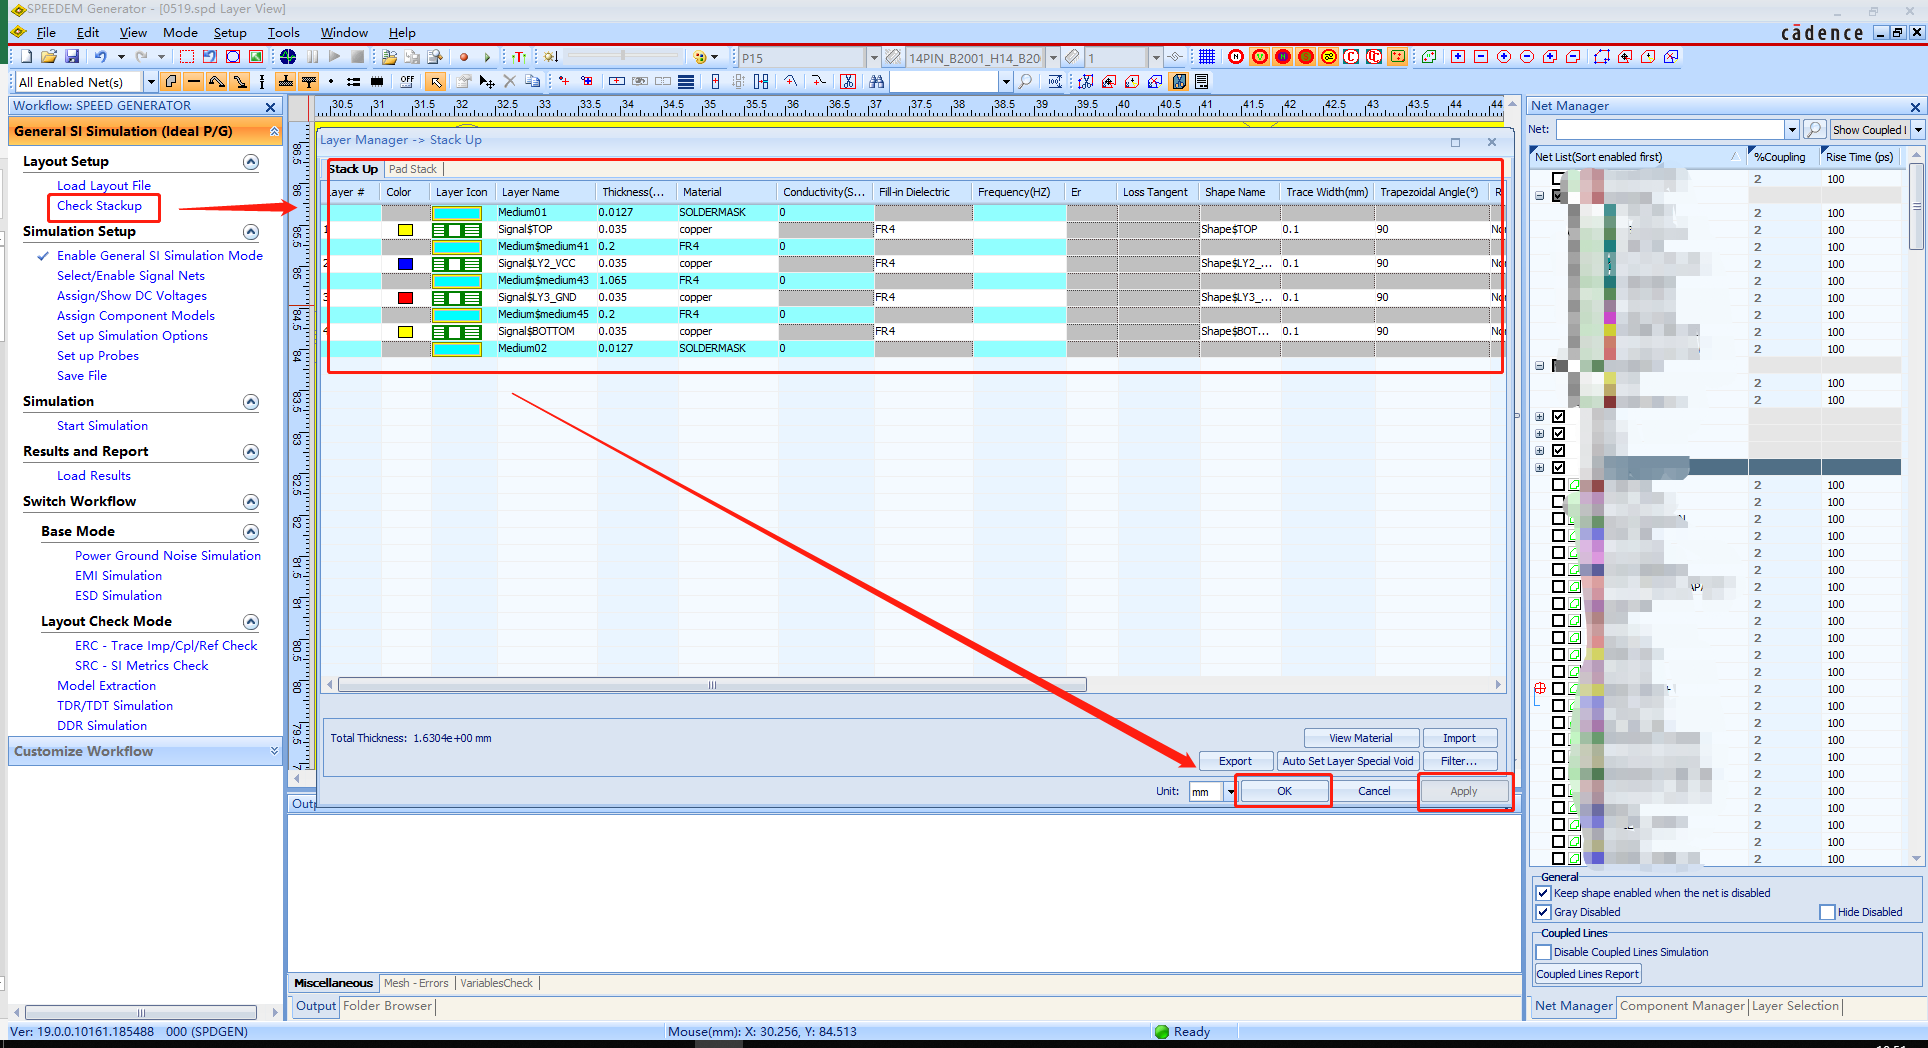The image size is (1928, 1048).
Task: Collapse the Layout Setup section
Action: [251, 162]
